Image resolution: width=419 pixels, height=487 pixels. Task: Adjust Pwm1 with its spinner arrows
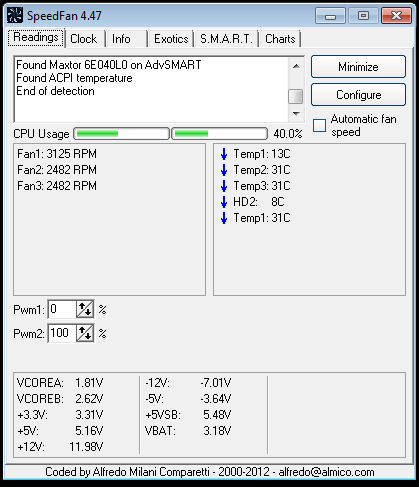click(85, 309)
